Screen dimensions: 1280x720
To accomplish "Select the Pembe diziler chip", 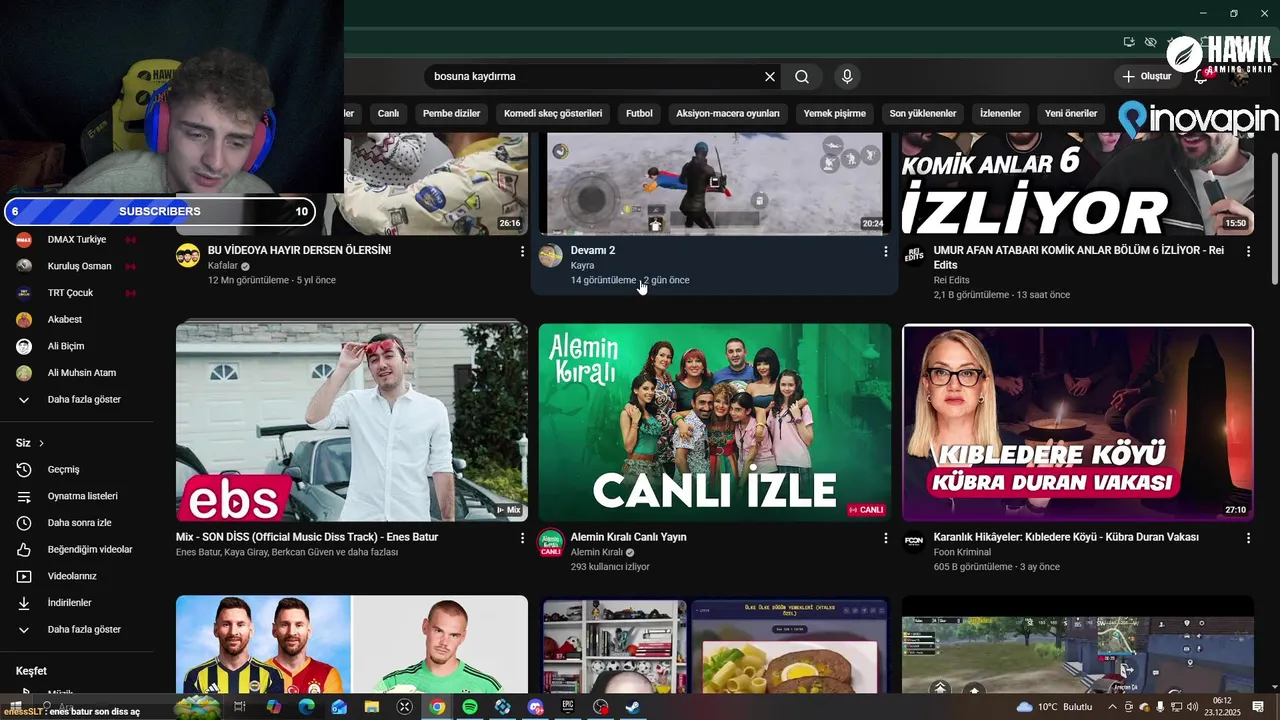I will 451,114.
